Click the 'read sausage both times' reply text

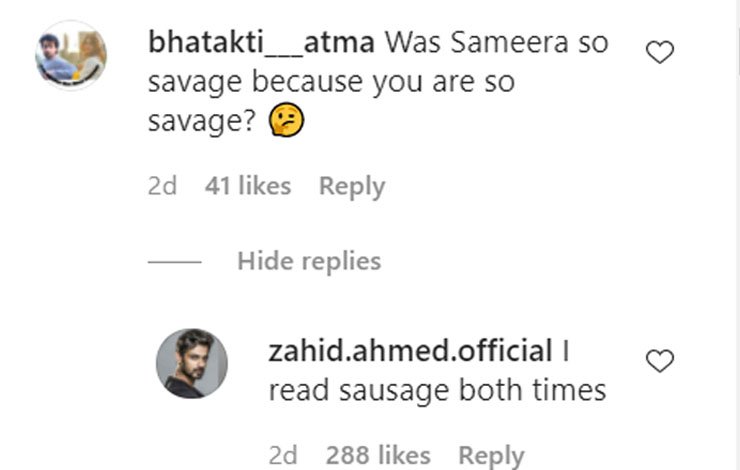[x=437, y=390]
